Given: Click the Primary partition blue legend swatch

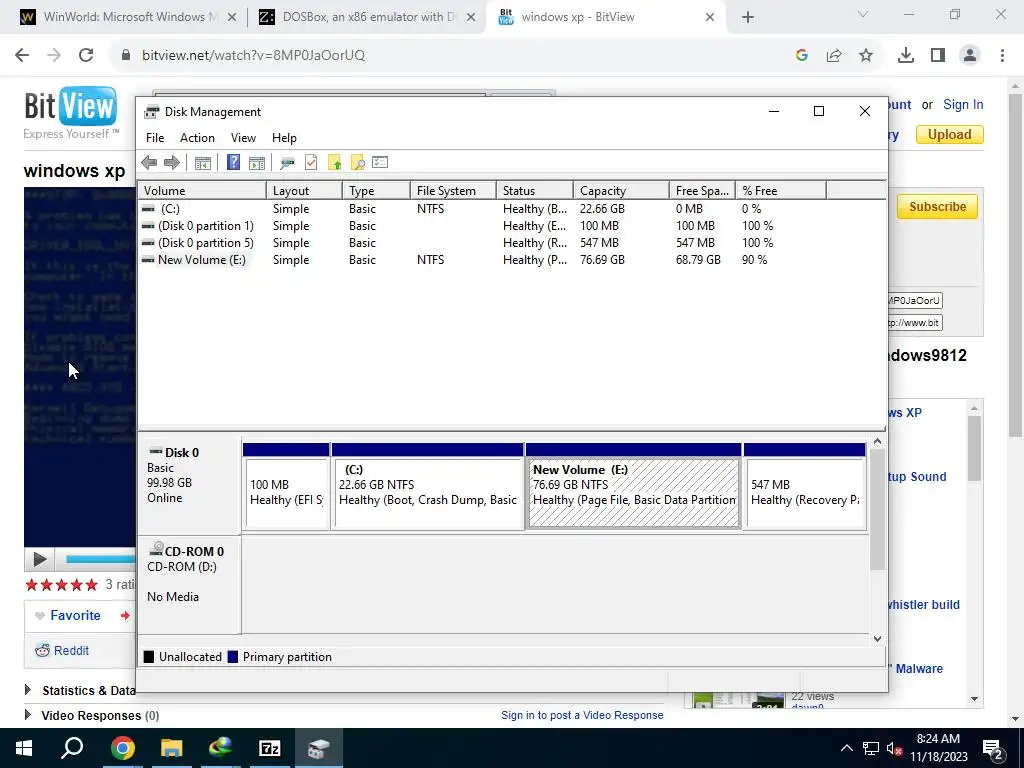Looking at the screenshot, I should pos(232,657).
